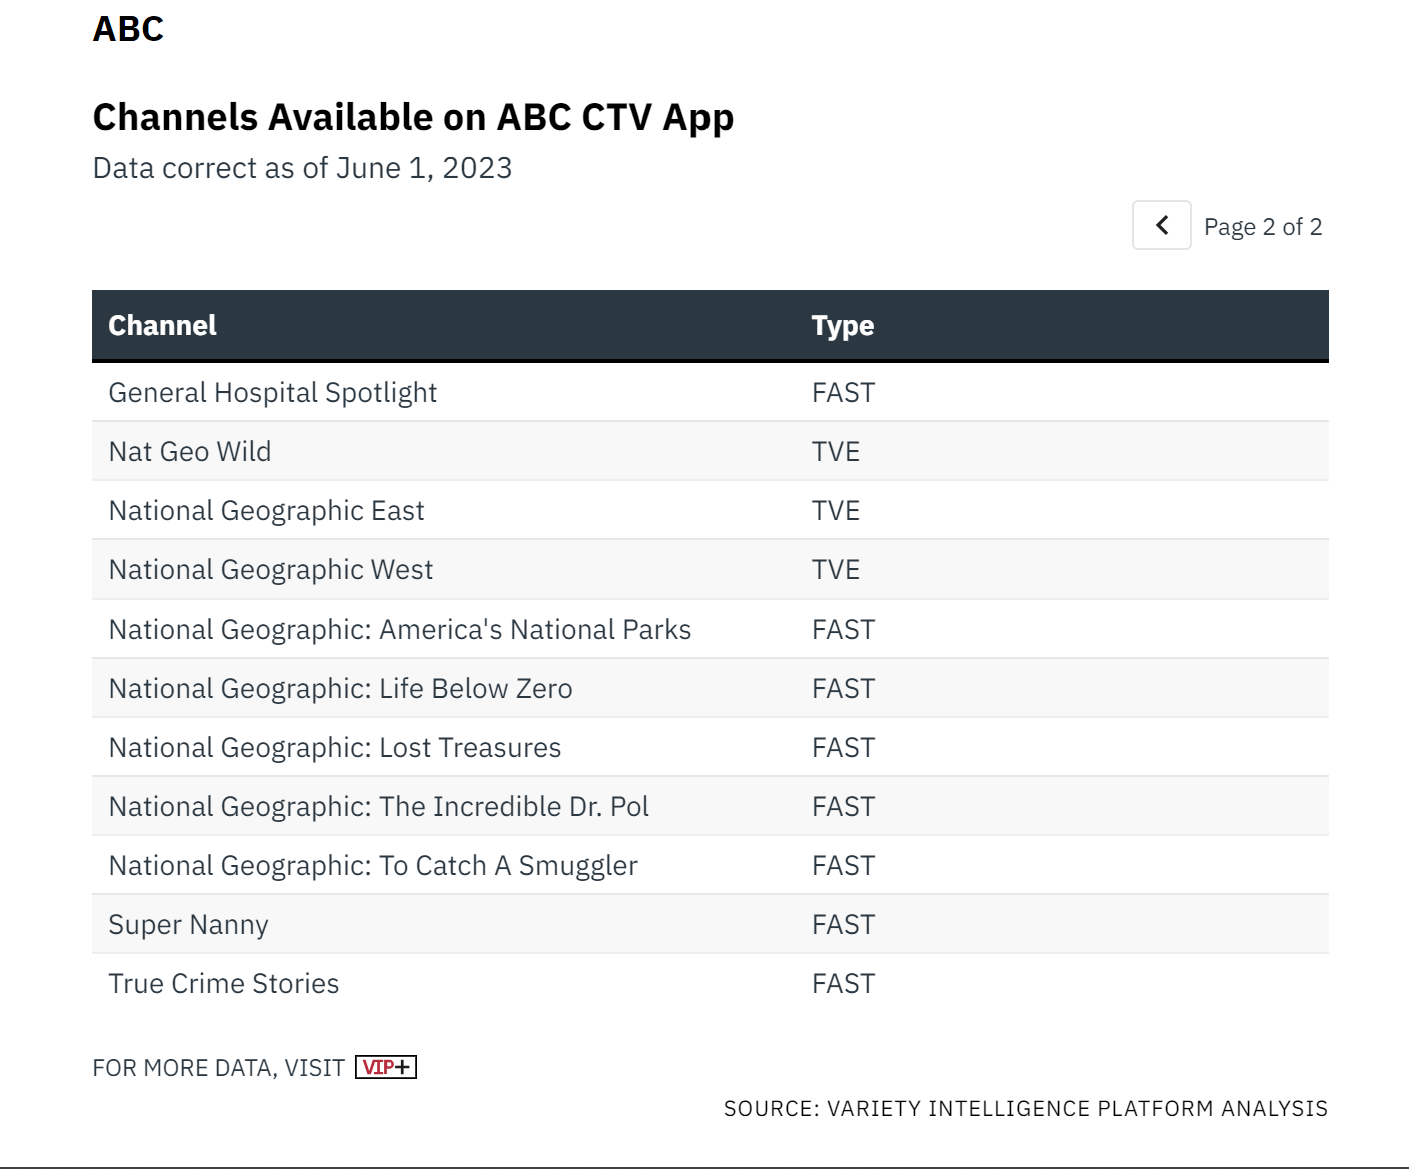Screen dimensions: 1410x1170
Task: Click FAST type for America's National Parks
Action: (843, 629)
